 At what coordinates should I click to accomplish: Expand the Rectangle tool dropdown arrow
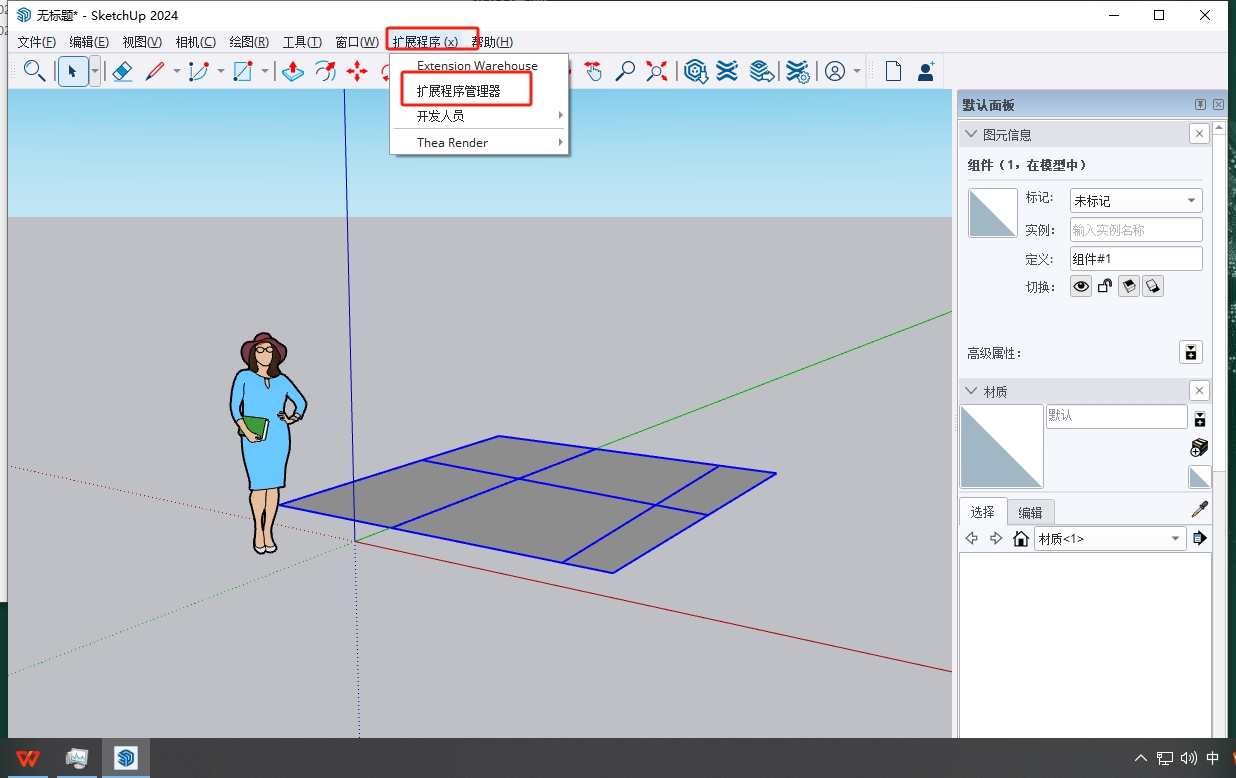[x=265, y=71]
